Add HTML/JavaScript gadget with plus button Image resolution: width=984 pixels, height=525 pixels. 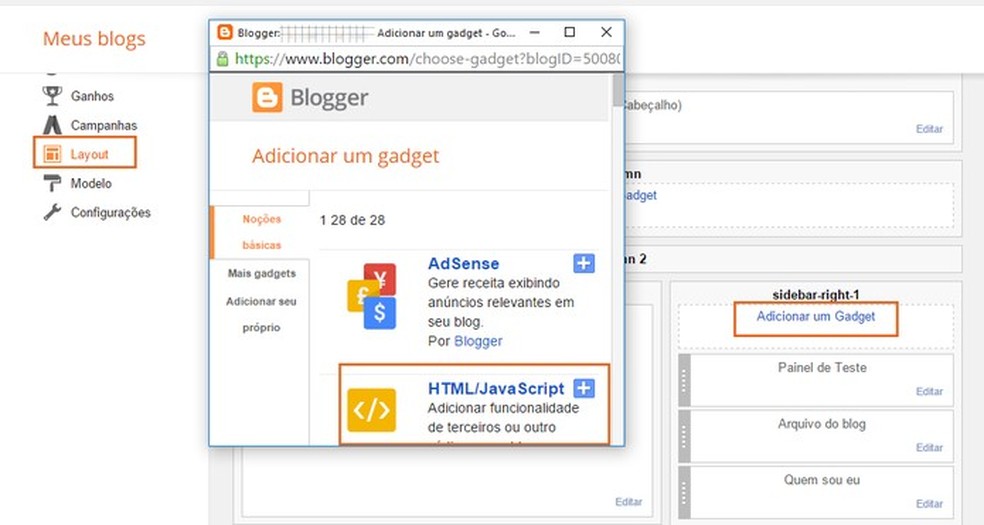(x=584, y=388)
